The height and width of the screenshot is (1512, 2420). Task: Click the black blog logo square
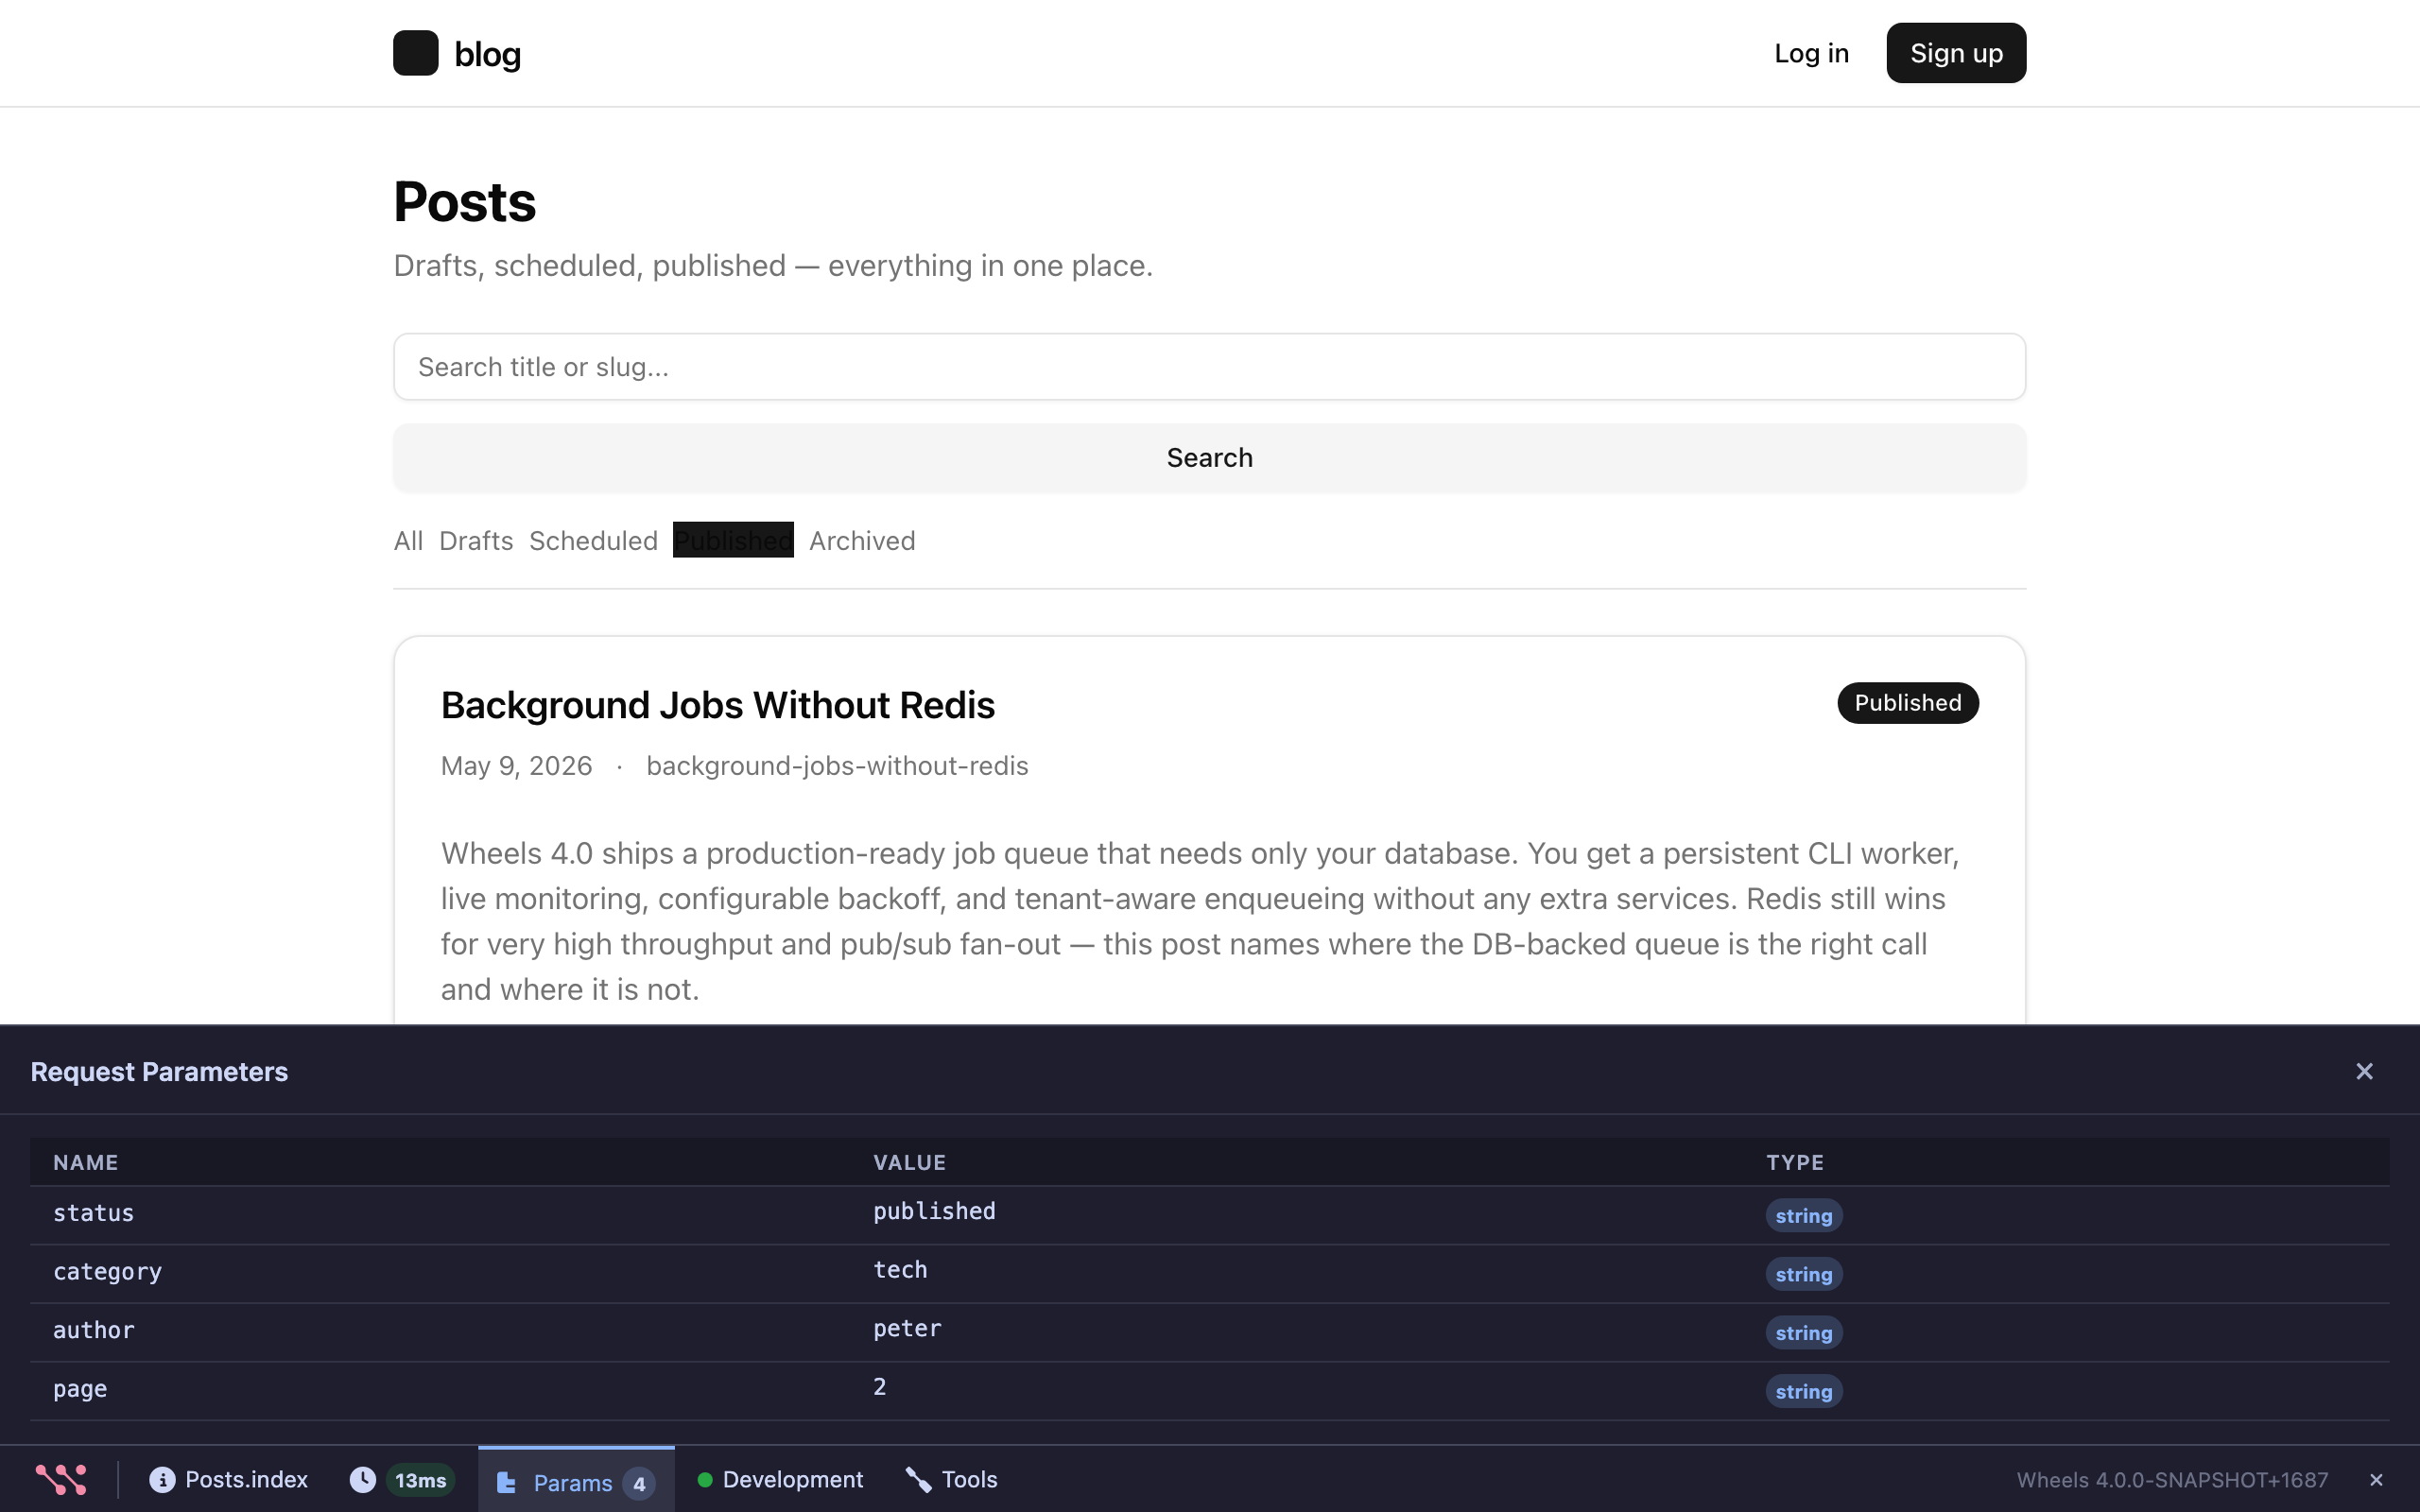point(415,53)
